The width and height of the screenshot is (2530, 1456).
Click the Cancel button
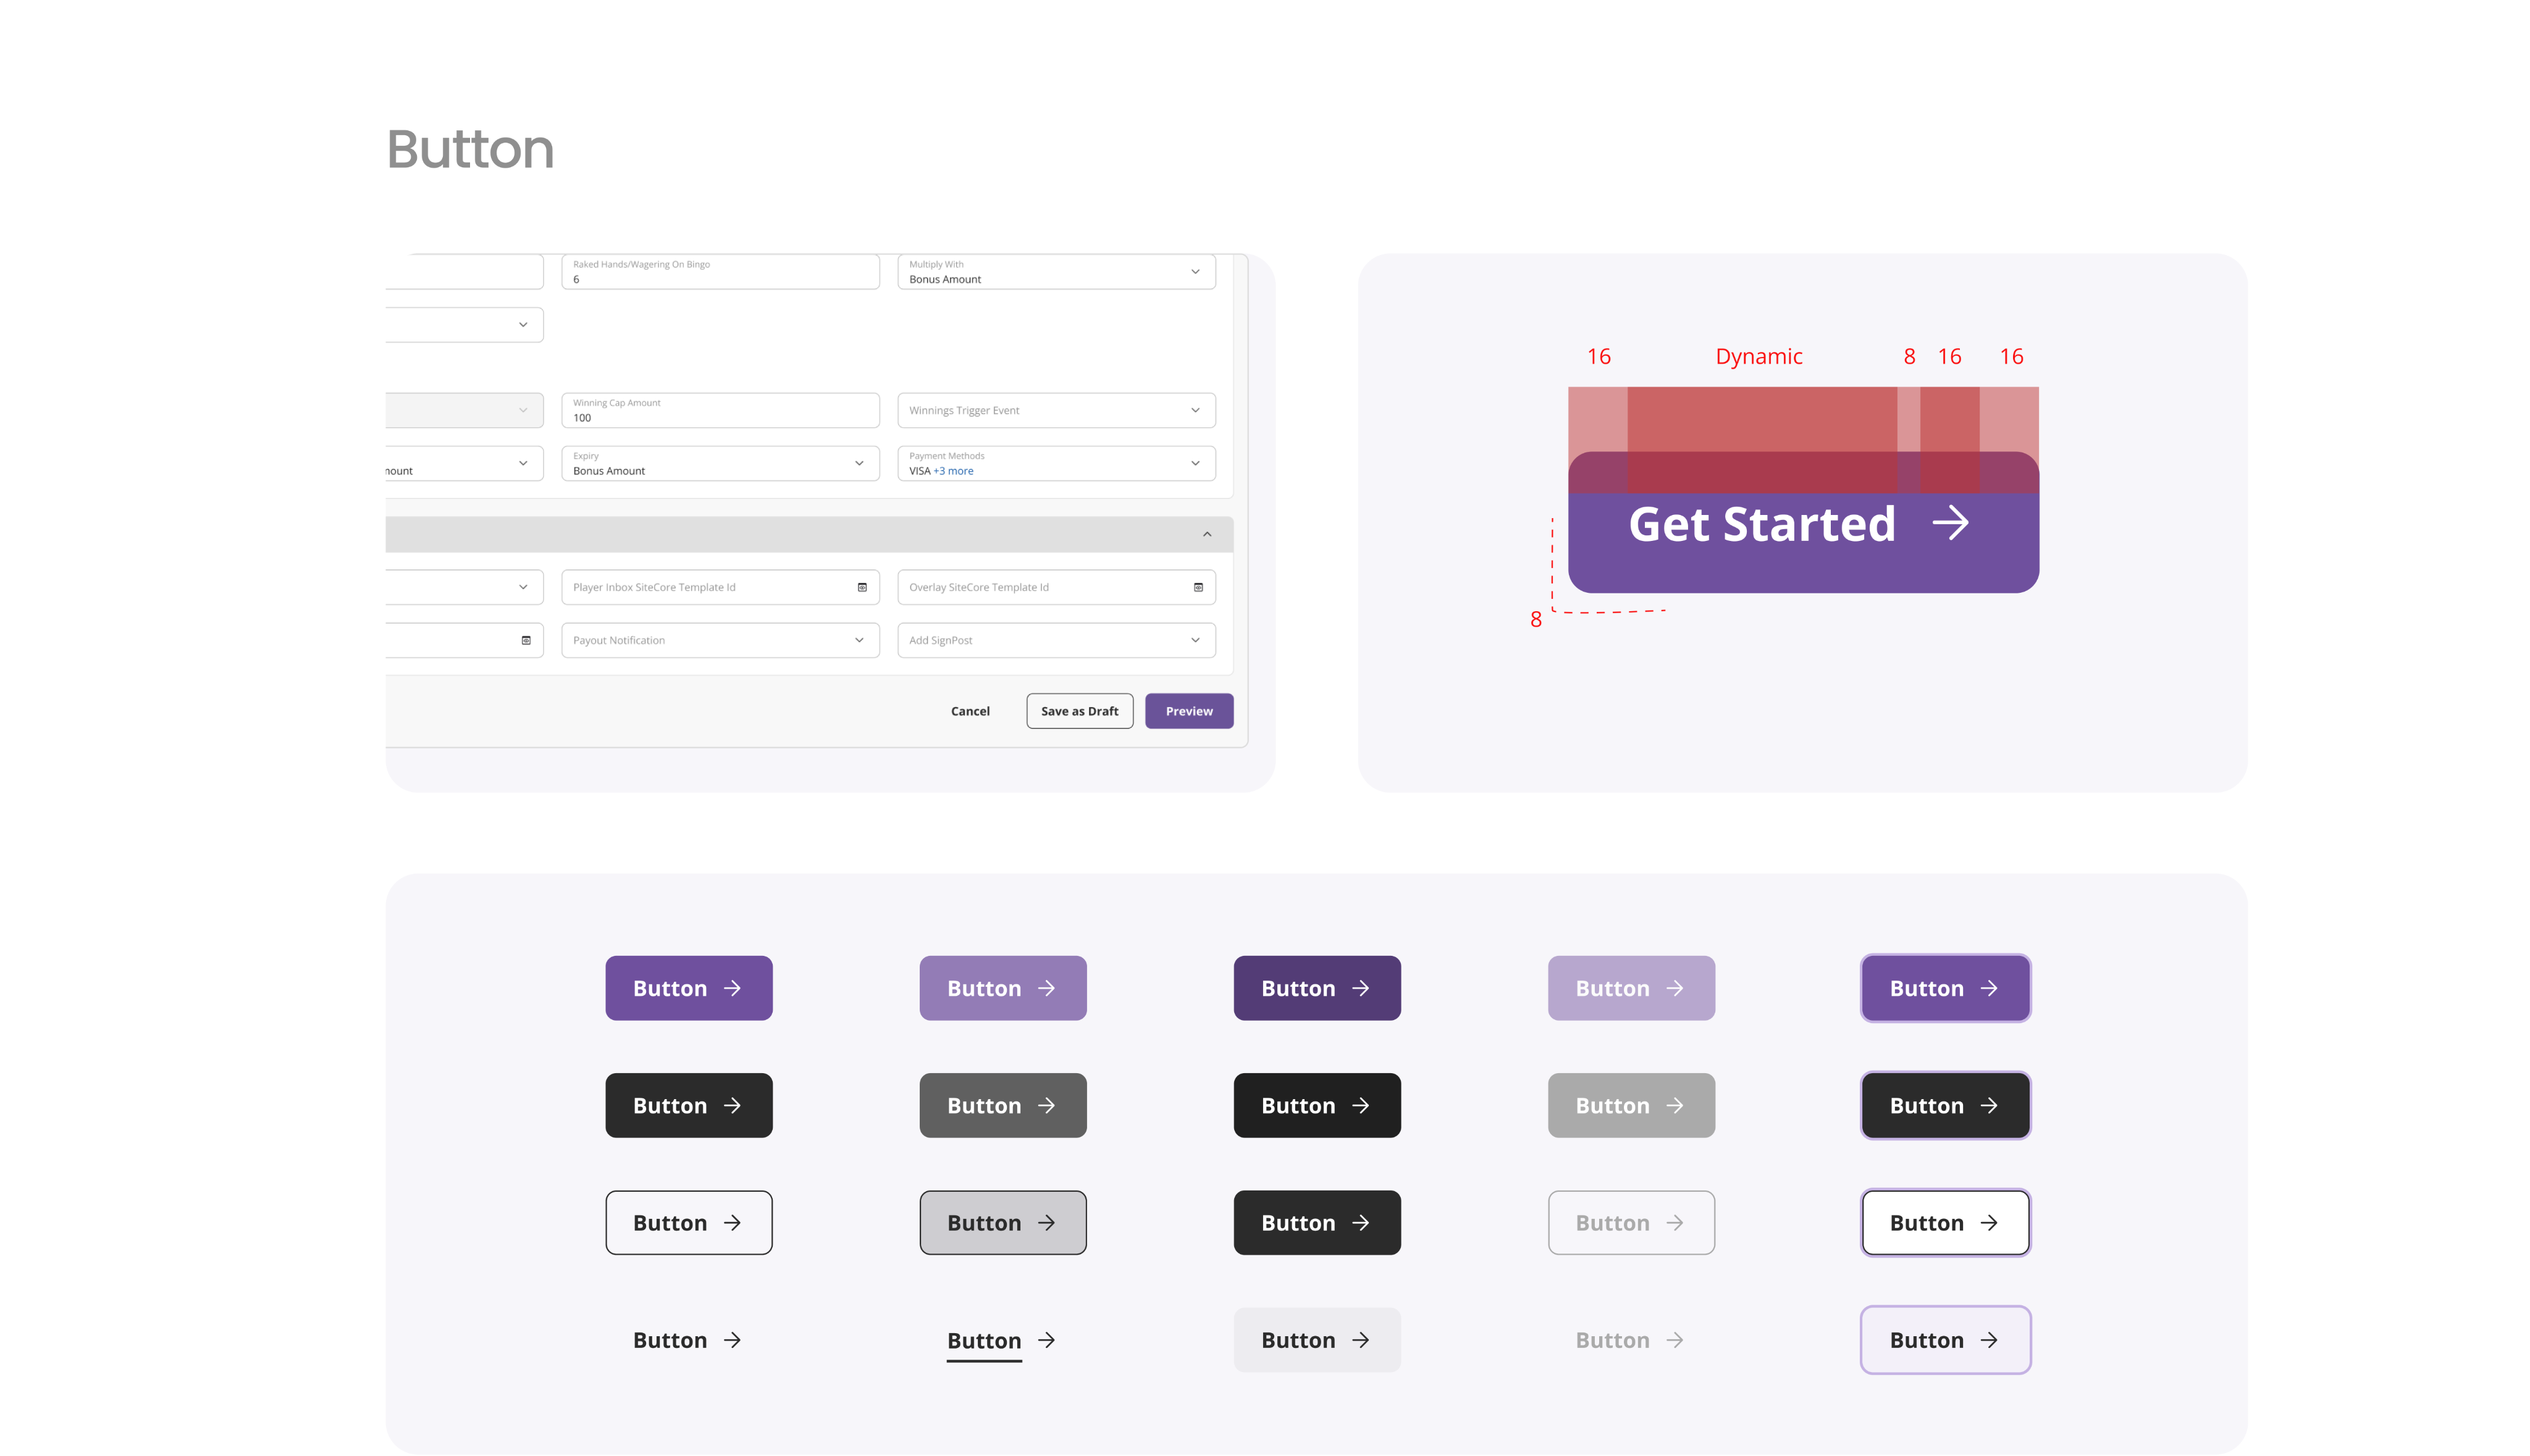[970, 711]
